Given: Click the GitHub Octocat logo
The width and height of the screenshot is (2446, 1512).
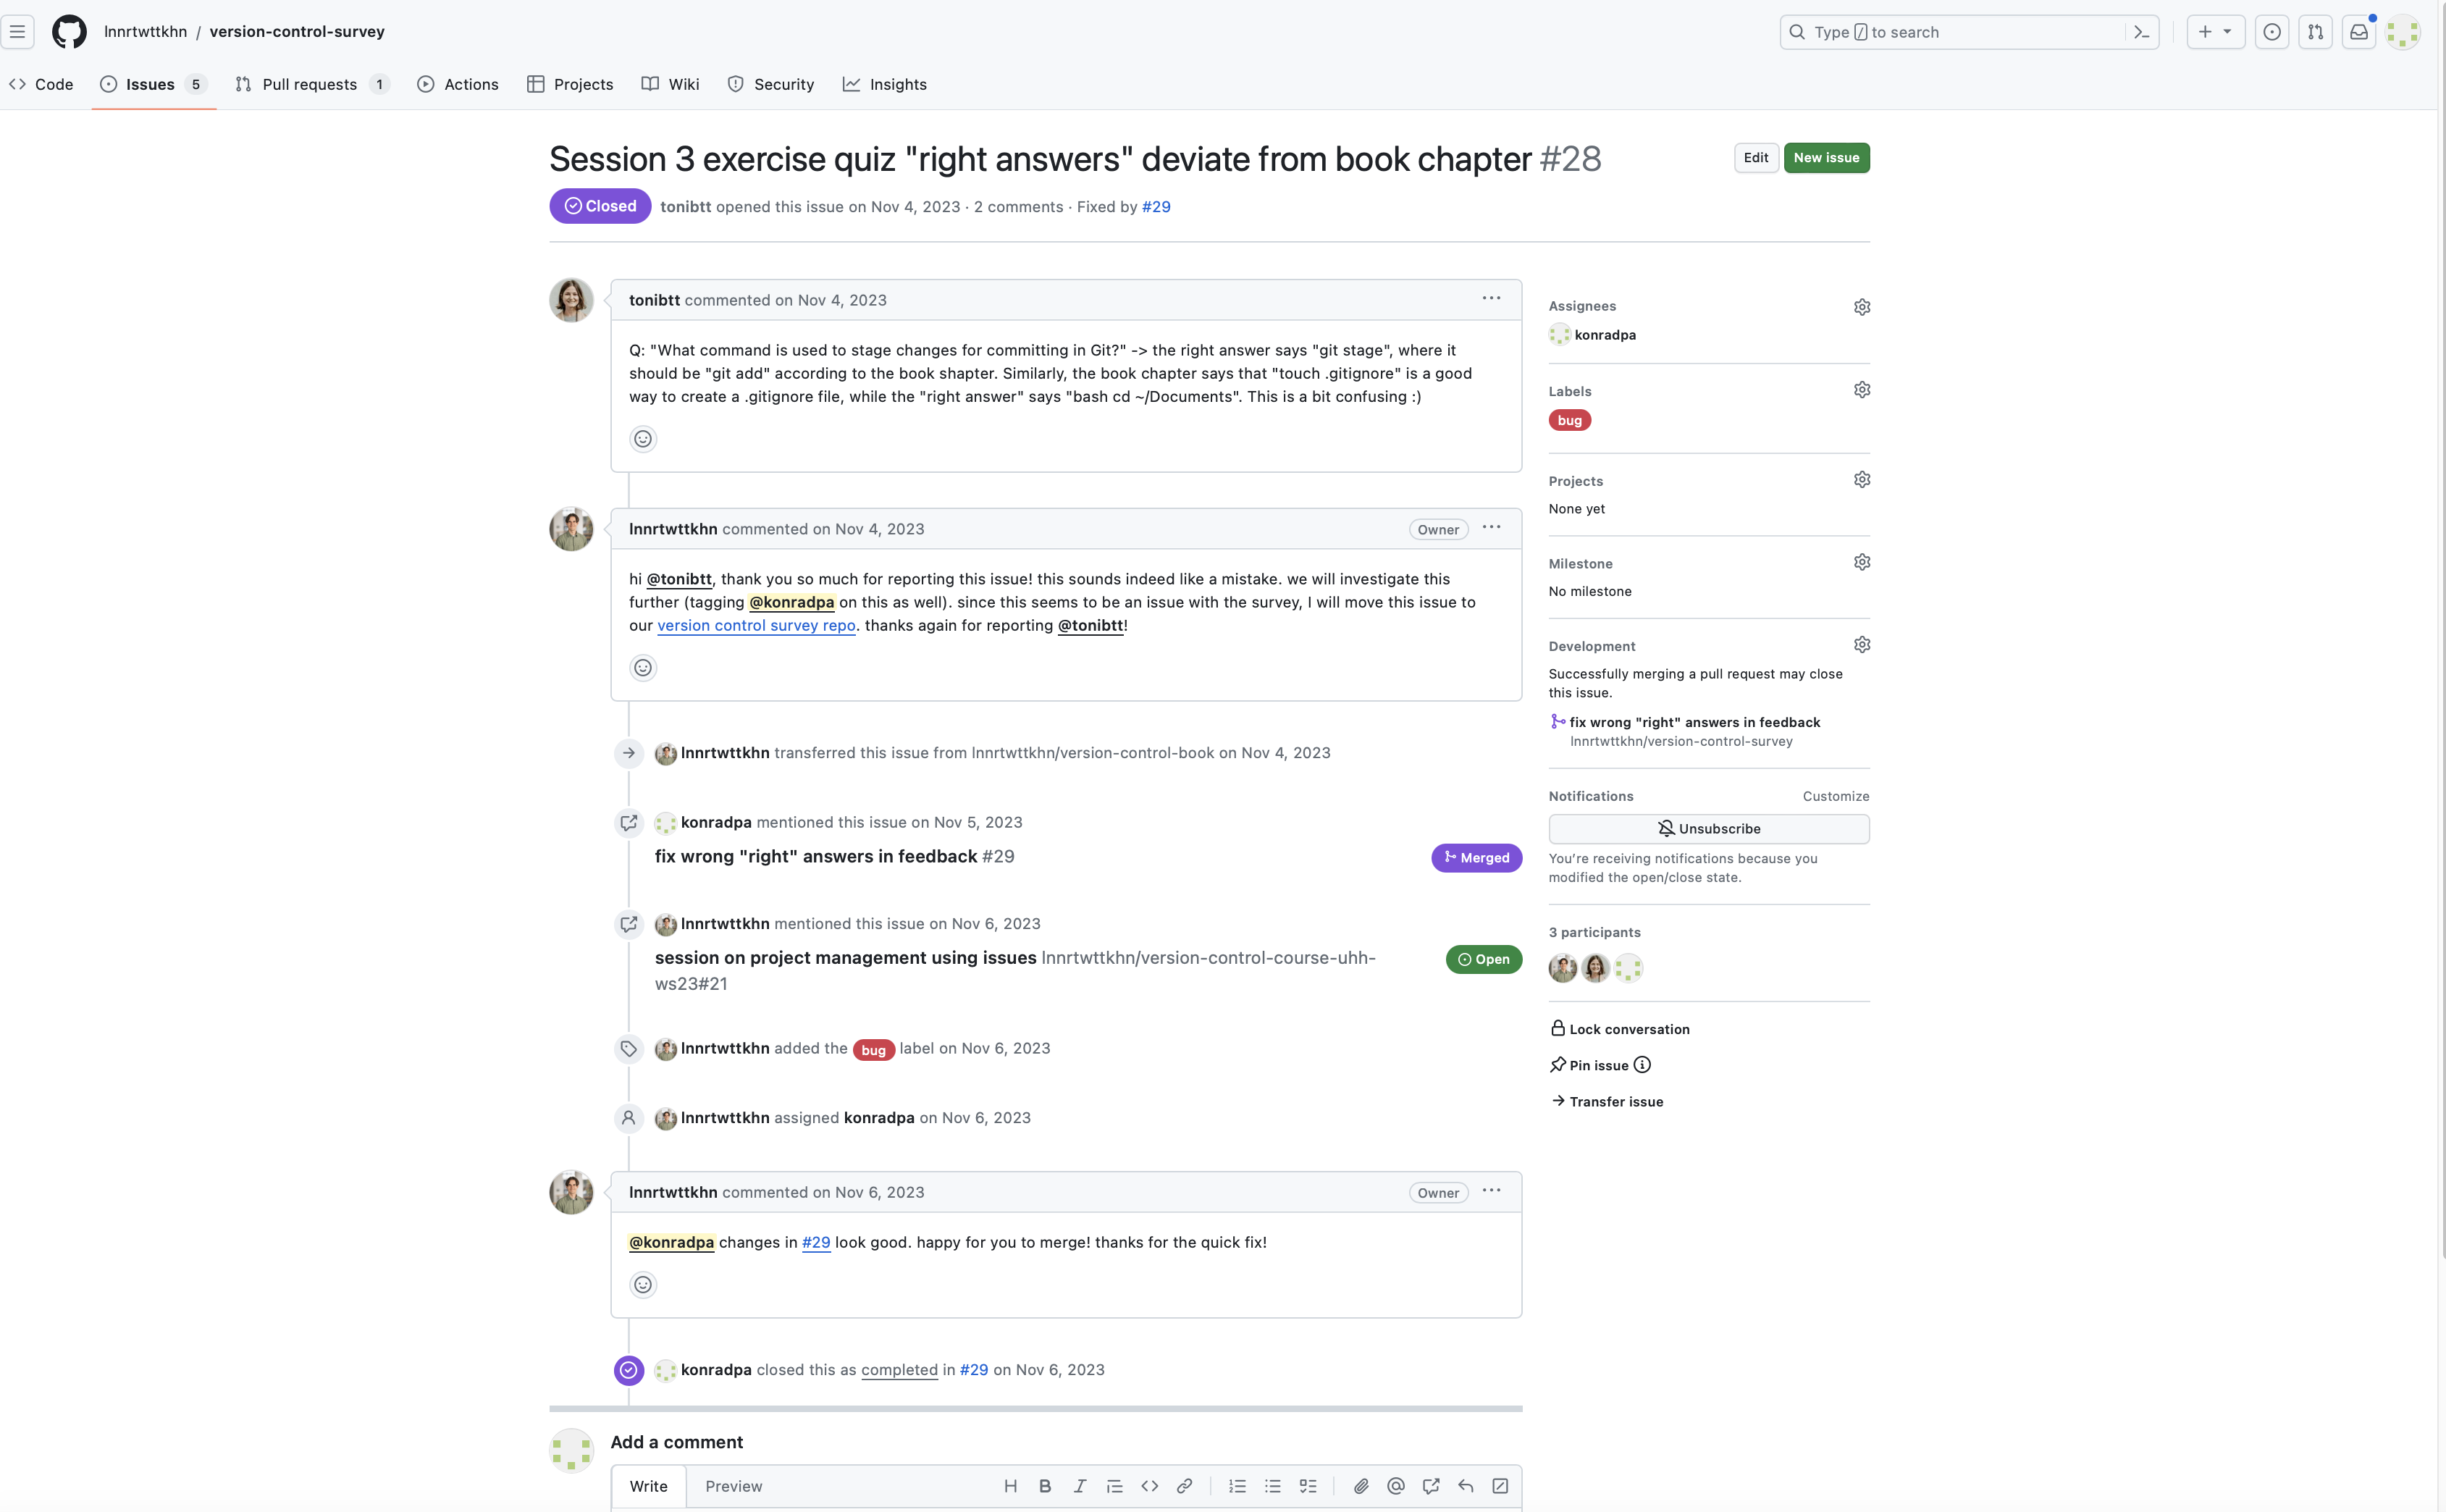Looking at the screenshot, I should [69, 31].
